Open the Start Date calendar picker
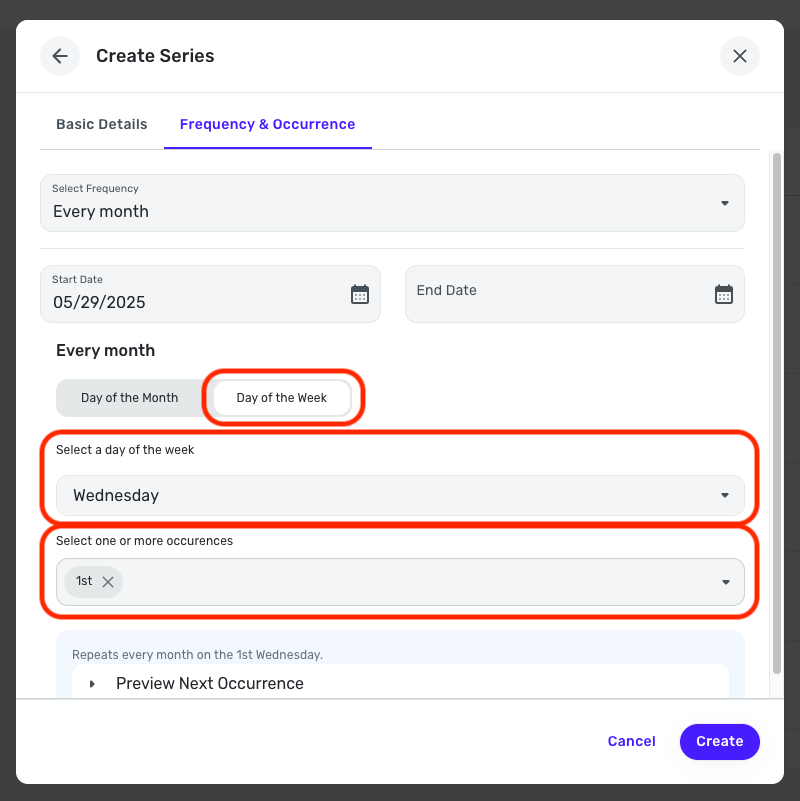Image resolution: width=800 pixels, height=801 pixels. pyautogui.click(x=360, y=294)
